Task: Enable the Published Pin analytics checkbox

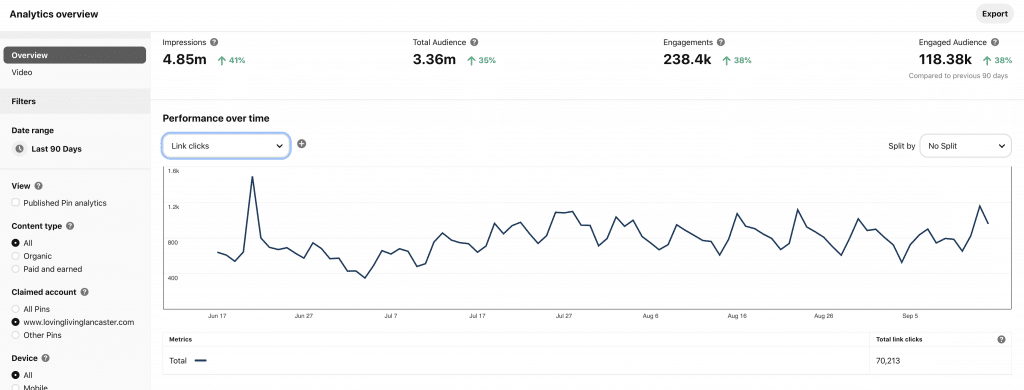Action: [x=16, y=203]
